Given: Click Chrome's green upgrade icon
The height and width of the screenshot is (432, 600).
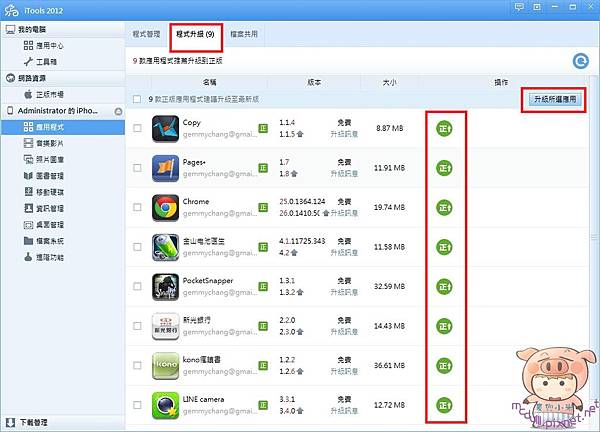Looking at the screenshot, I should pos(444,207).
